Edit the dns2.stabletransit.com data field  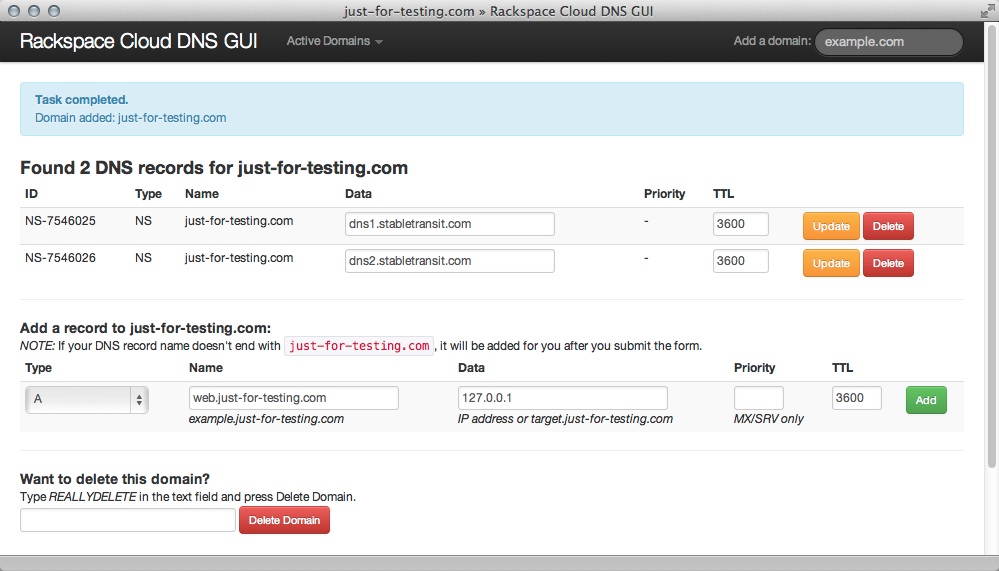[x=450, y=261]
